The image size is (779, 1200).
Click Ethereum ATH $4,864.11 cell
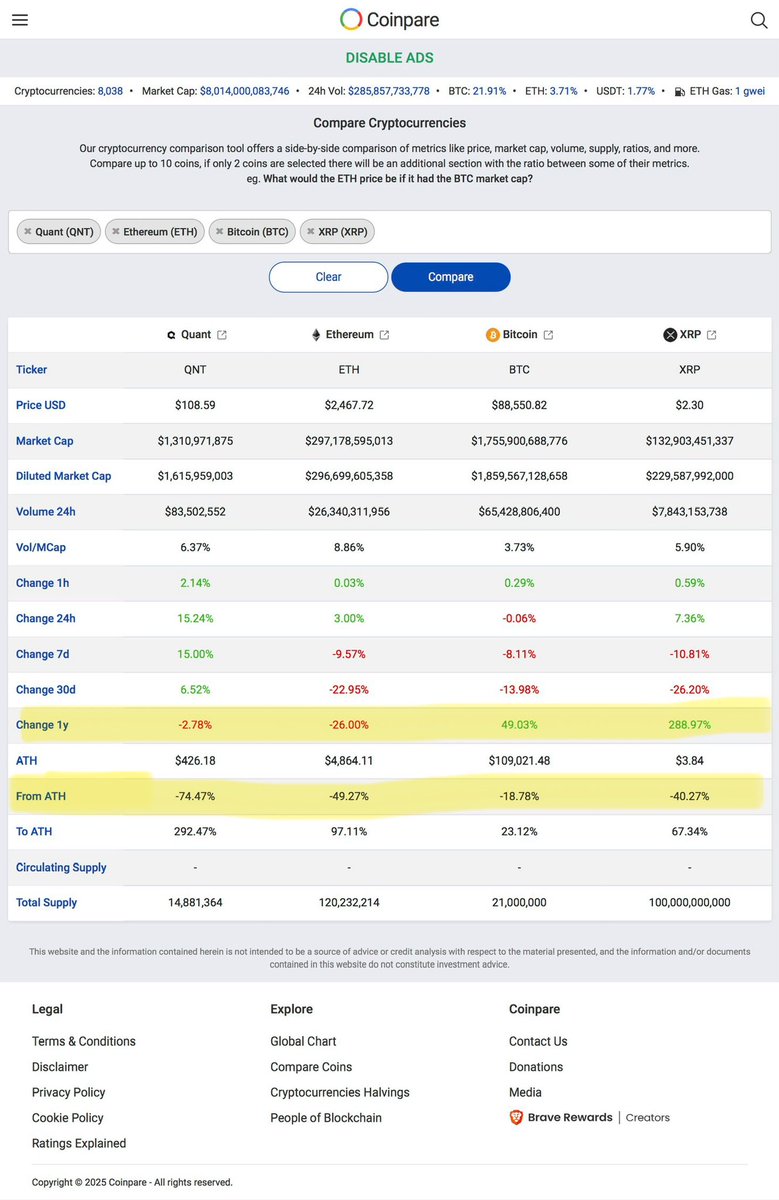[x=349, y=760]
